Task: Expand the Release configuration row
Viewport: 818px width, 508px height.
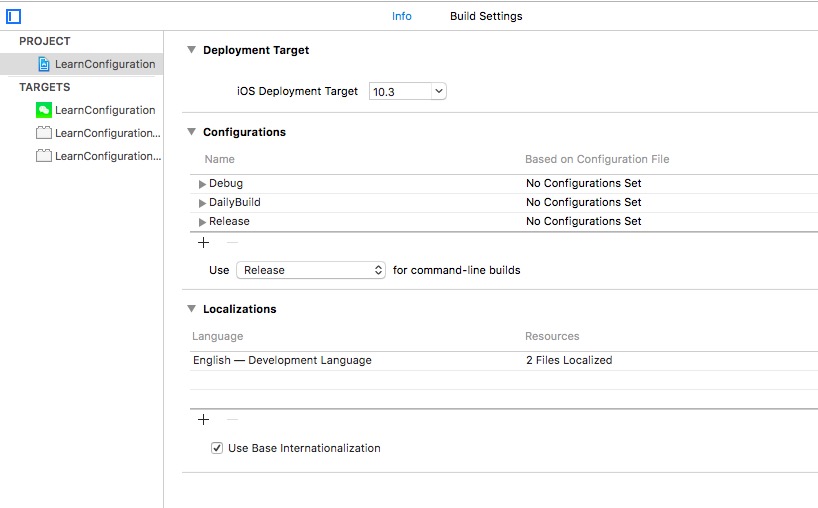Action: pos(202,222)
